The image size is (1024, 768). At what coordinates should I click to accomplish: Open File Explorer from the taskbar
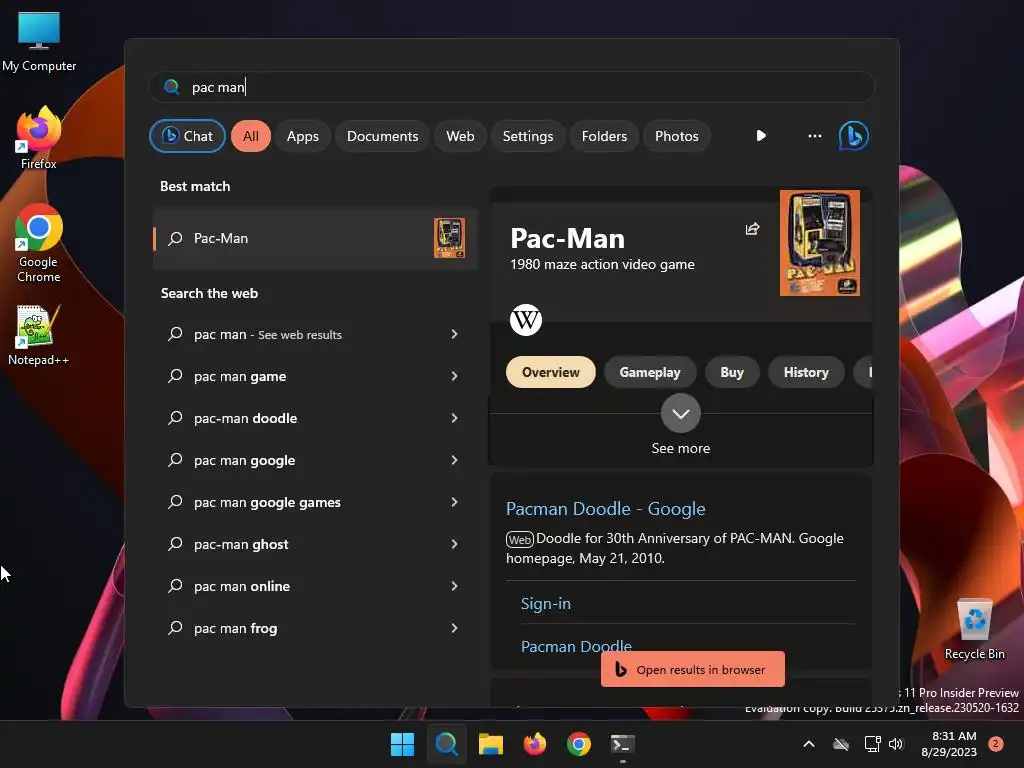pyautogui.click(x=490, y=744)
